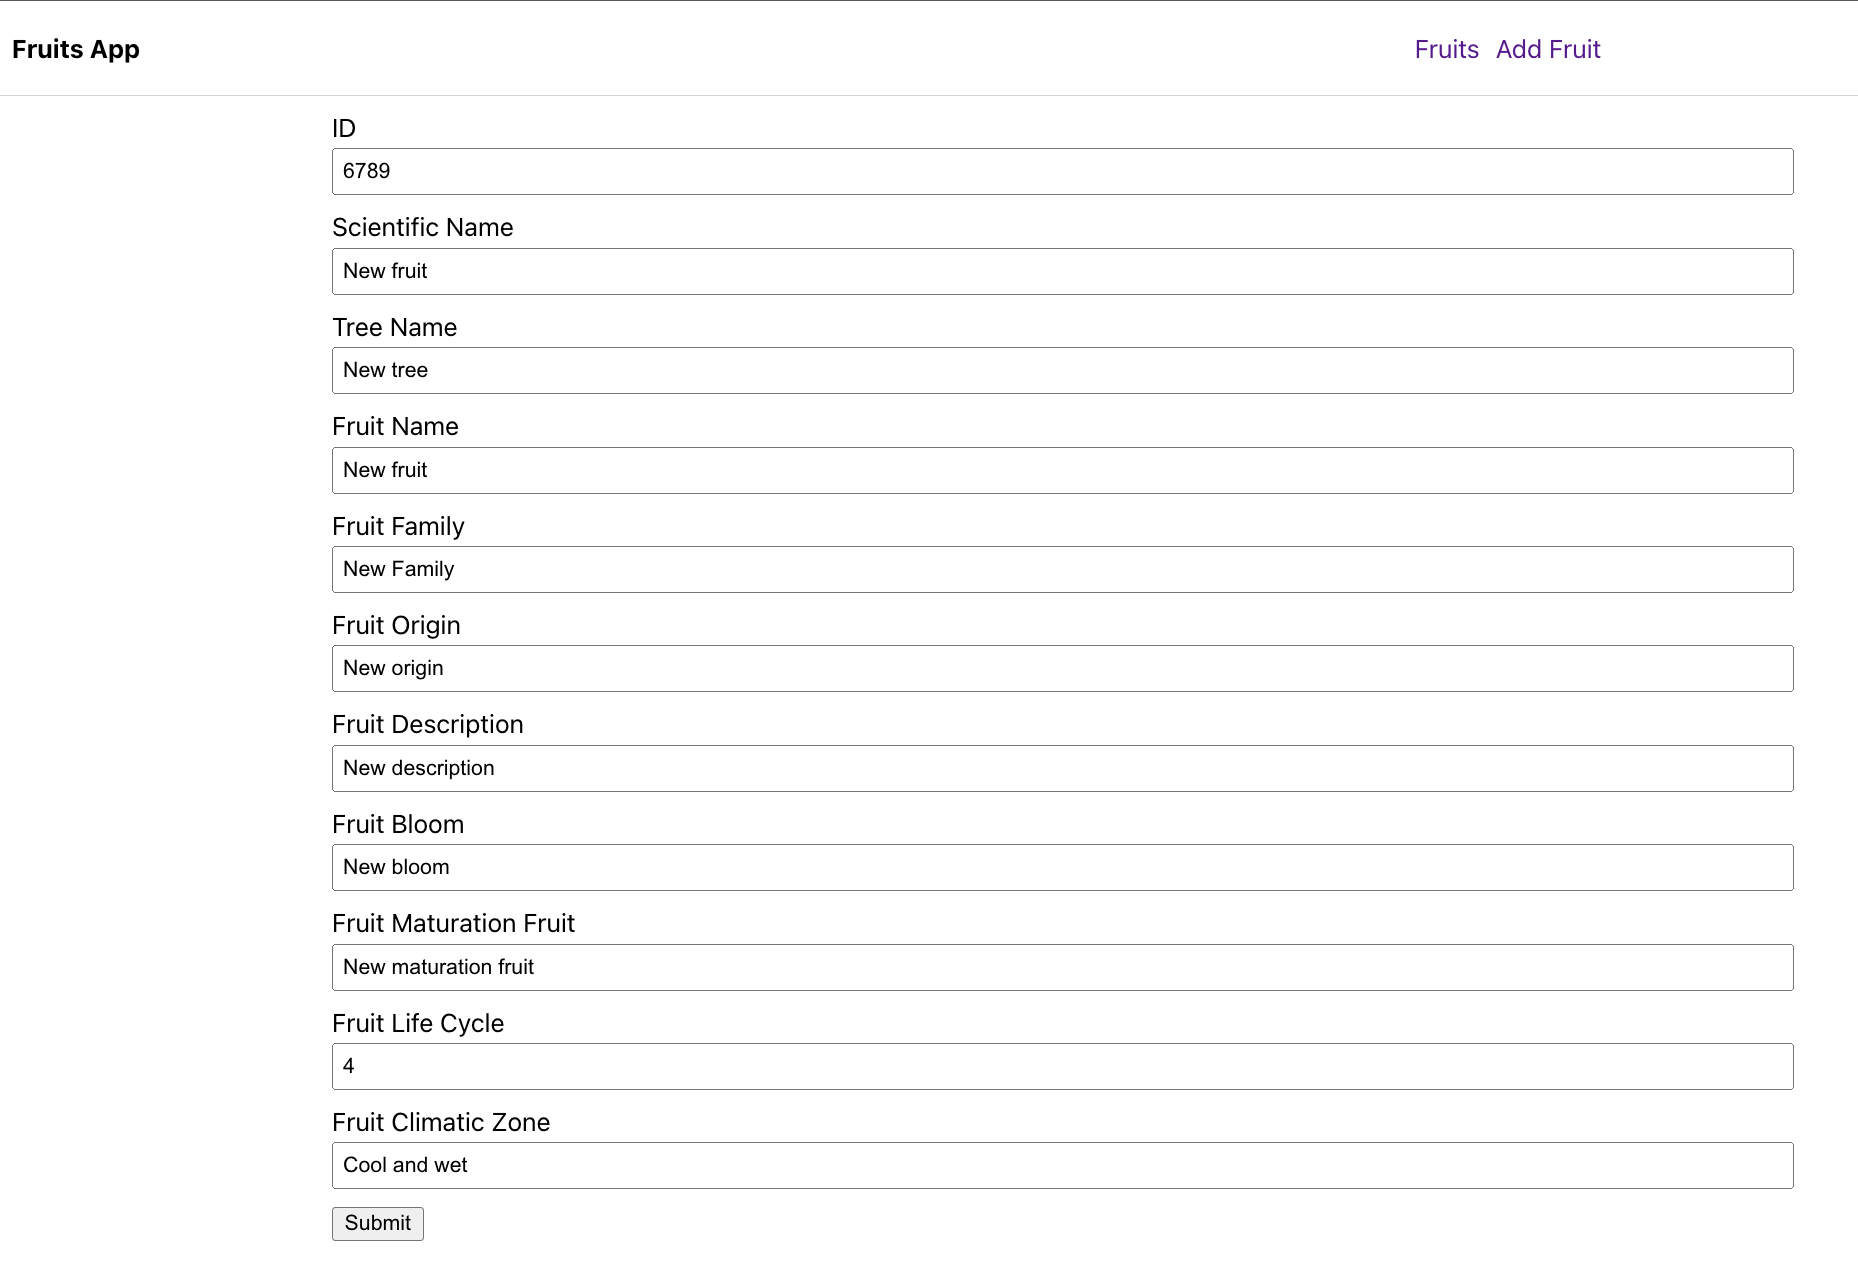The image size is (1858, 1276).
Task: Click the Fruits App brand title
Action: [x=76, y=49]
